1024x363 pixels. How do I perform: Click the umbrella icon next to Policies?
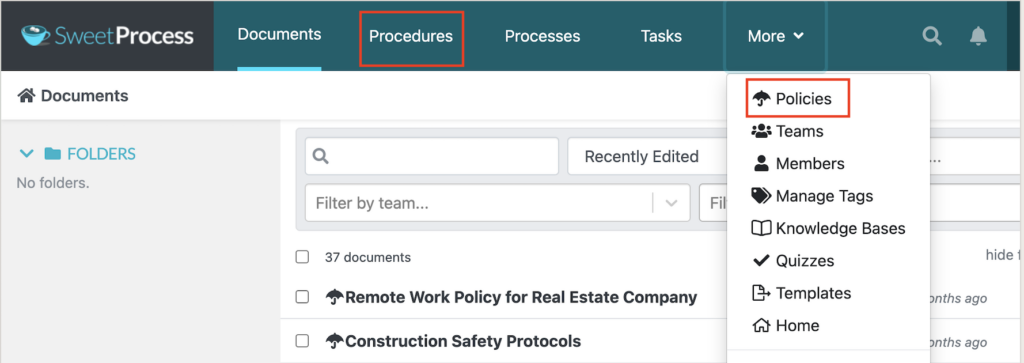point(761,99)
